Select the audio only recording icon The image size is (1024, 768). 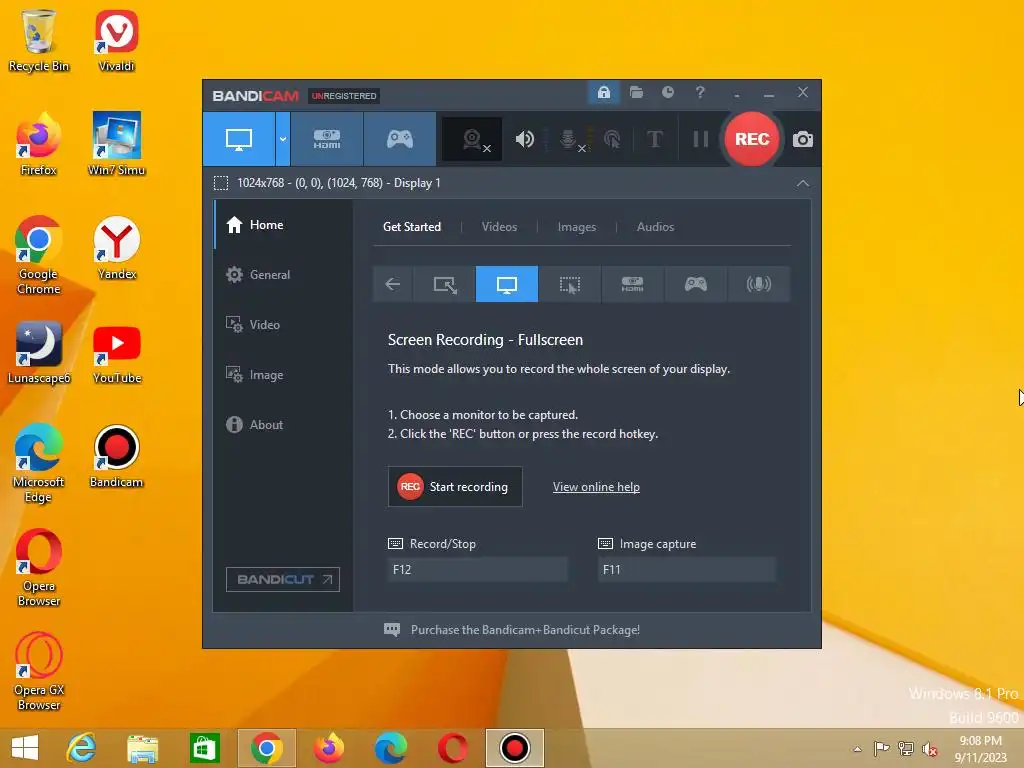coord(758,284)
